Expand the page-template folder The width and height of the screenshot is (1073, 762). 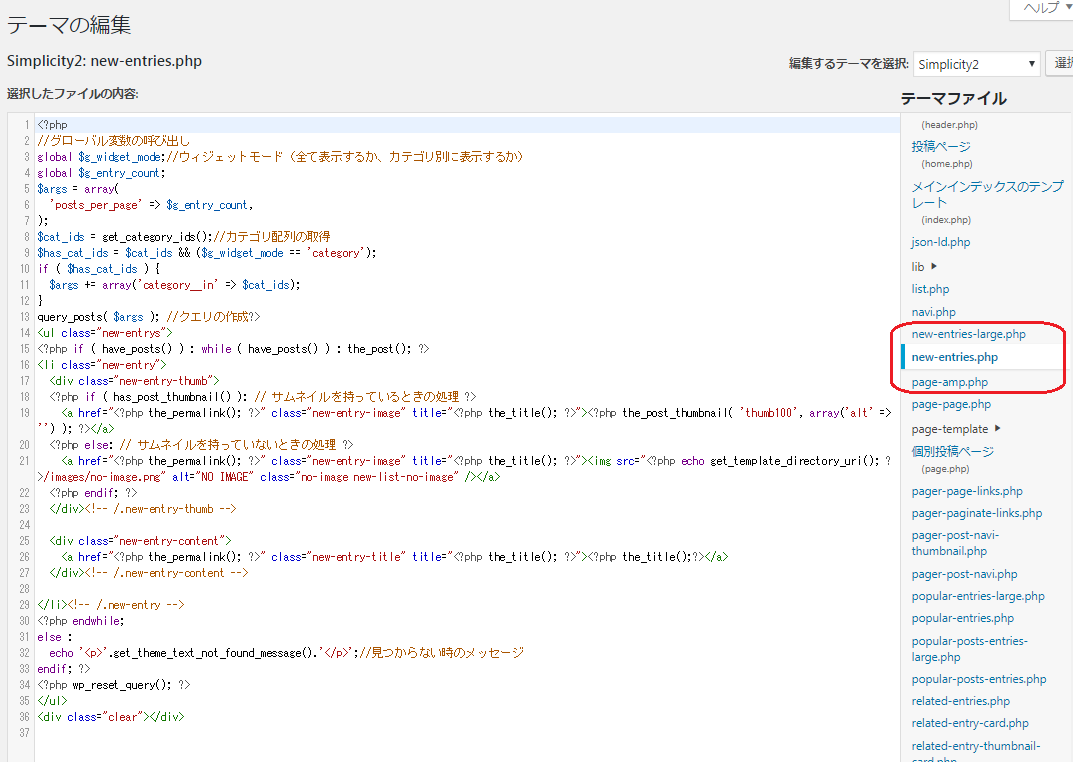(x=956, y=429)
